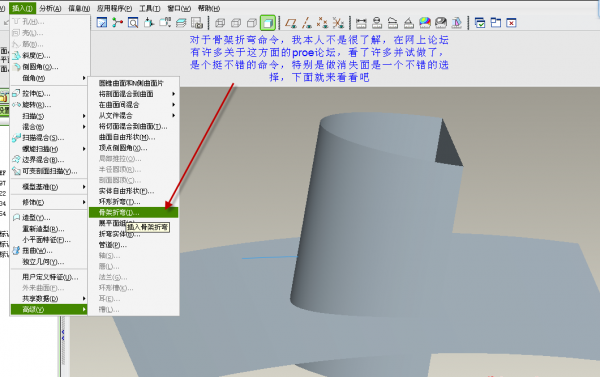Choose 可变剖面扫描(V)... entry

click(50, 171)
